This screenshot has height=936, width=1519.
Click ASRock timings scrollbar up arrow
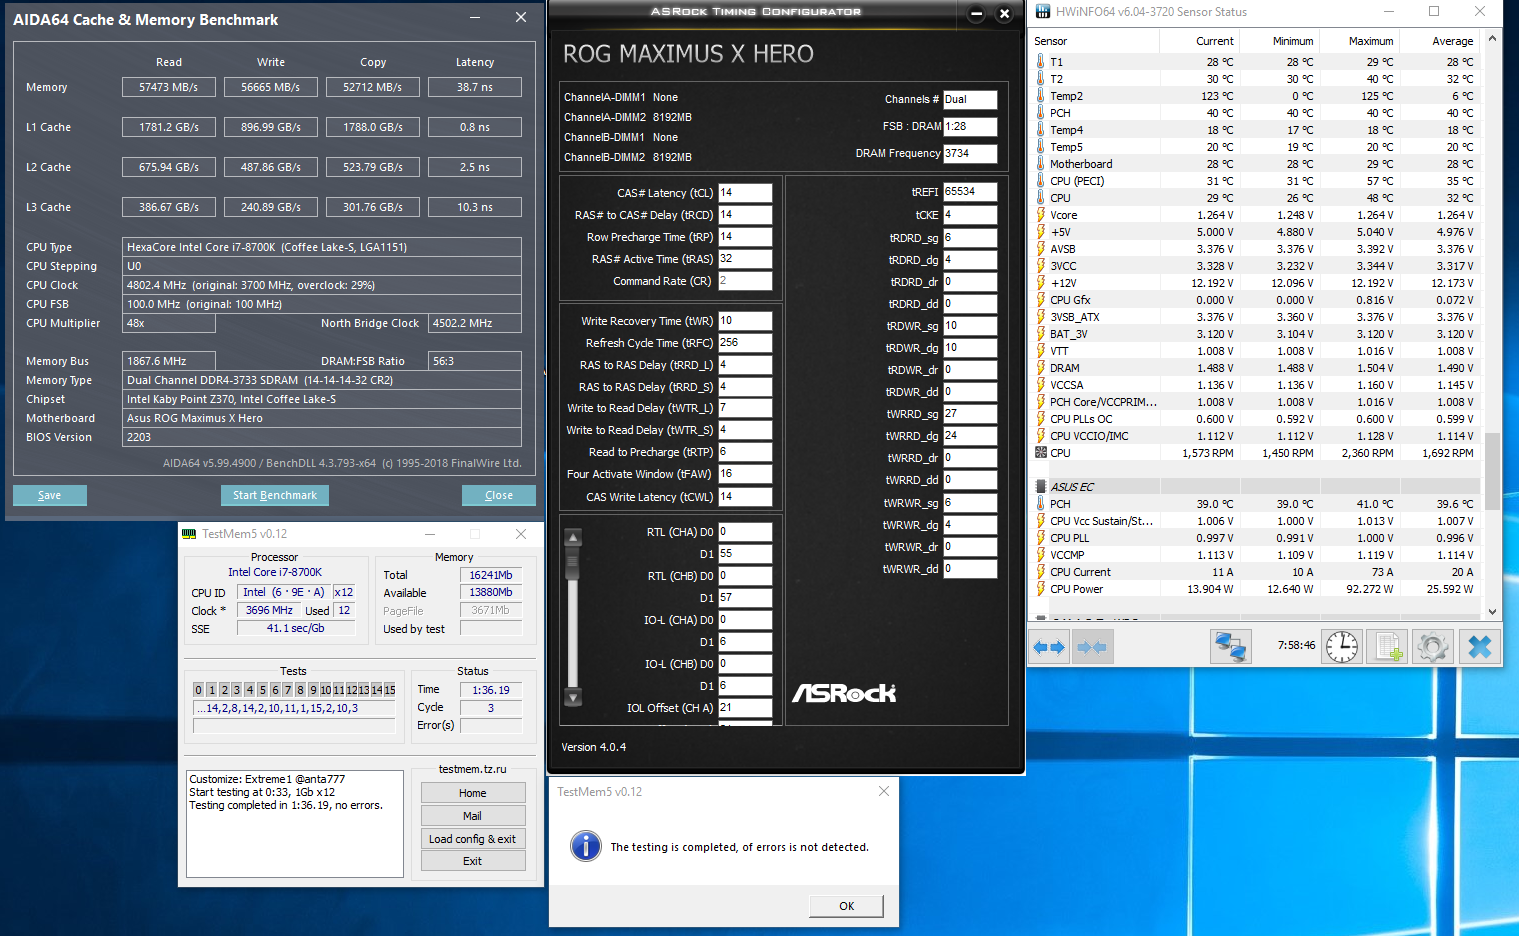pos(573,537)
